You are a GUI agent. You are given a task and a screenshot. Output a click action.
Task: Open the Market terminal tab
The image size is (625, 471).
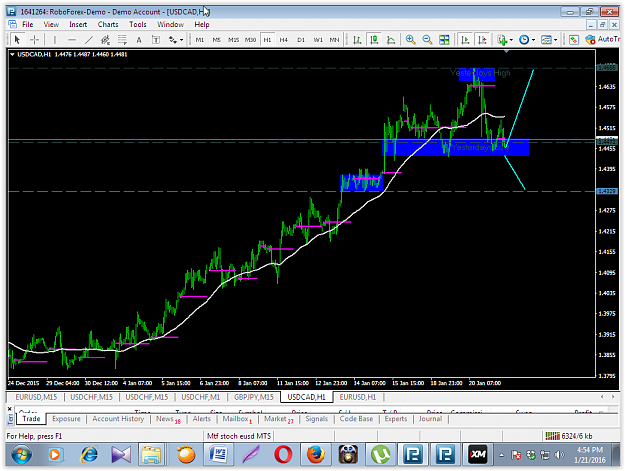coord(278,419)
